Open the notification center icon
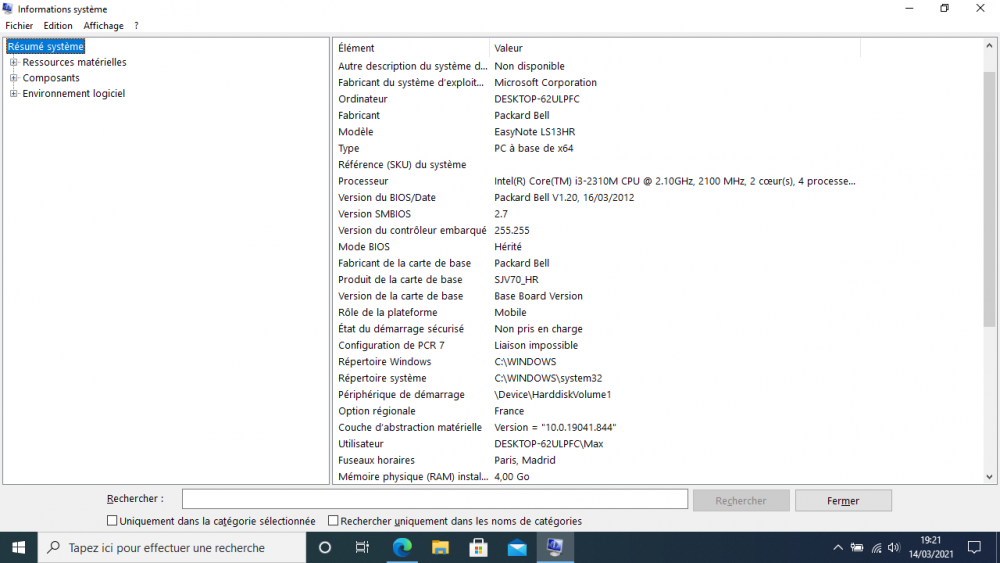This screenshot has width=1000, height=563. [x=974, y=547]
